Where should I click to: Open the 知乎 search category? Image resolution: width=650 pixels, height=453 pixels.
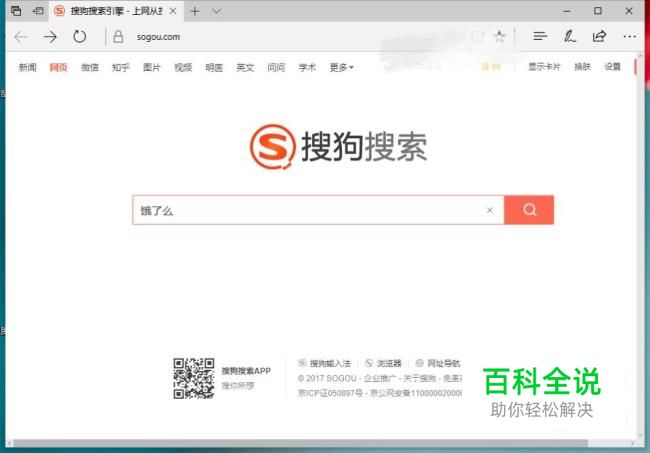121,67
